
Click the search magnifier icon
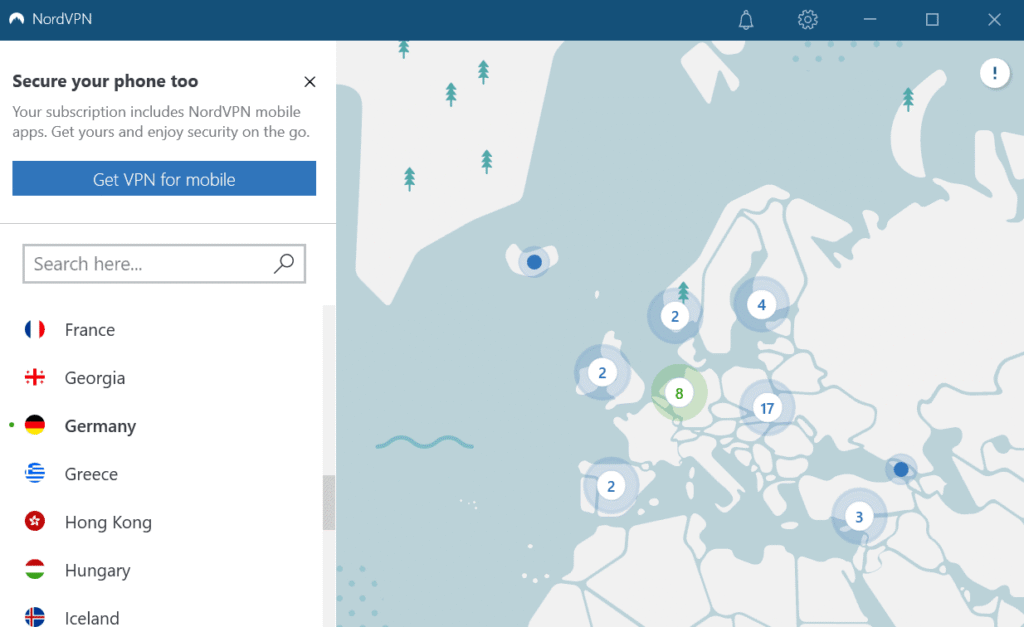286,263
